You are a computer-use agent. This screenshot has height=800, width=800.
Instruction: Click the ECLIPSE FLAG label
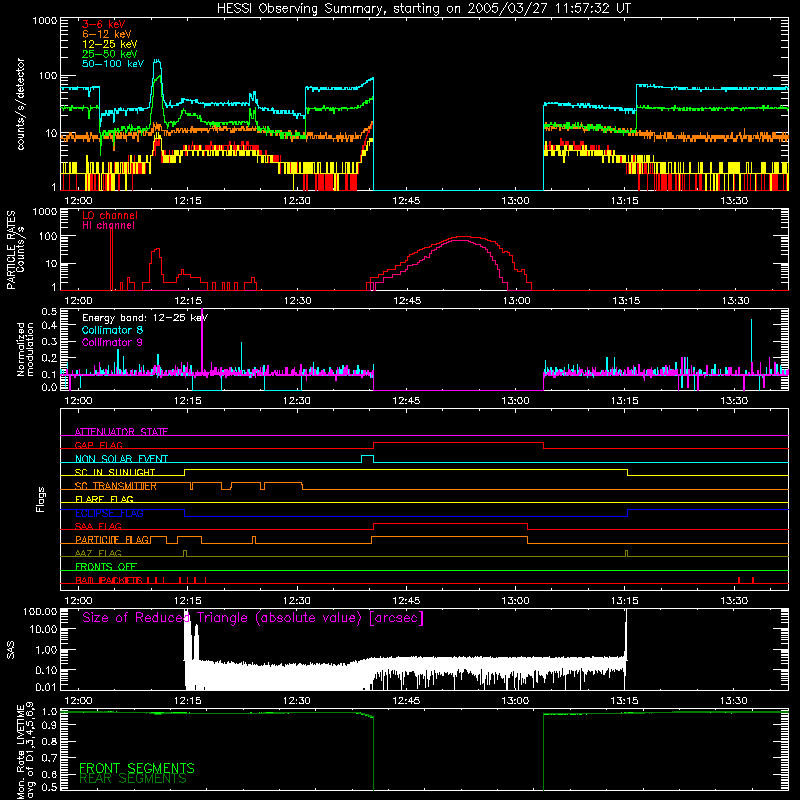click(x=109, y=513)
